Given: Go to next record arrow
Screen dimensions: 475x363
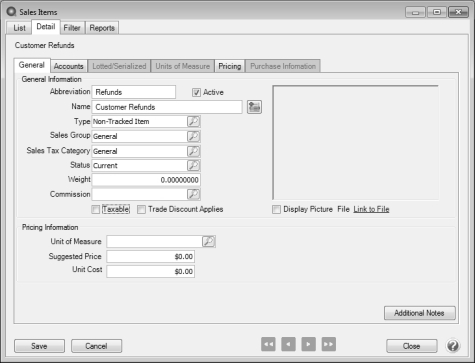Looking at the screenshot, I should click(308, 344).
